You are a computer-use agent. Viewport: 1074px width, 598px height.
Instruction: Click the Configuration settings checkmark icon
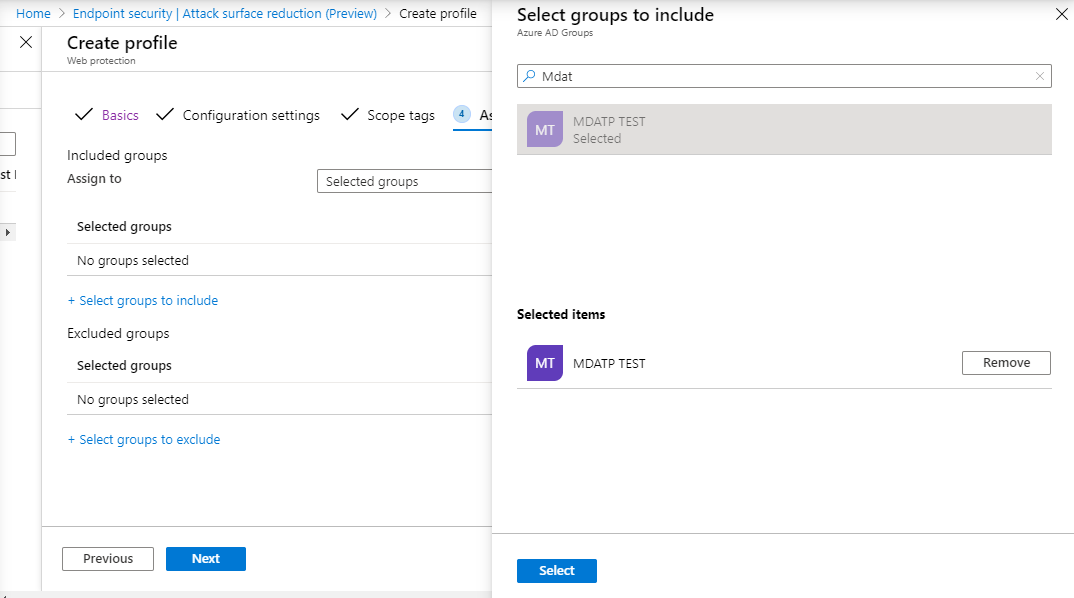tap(165, 115)
